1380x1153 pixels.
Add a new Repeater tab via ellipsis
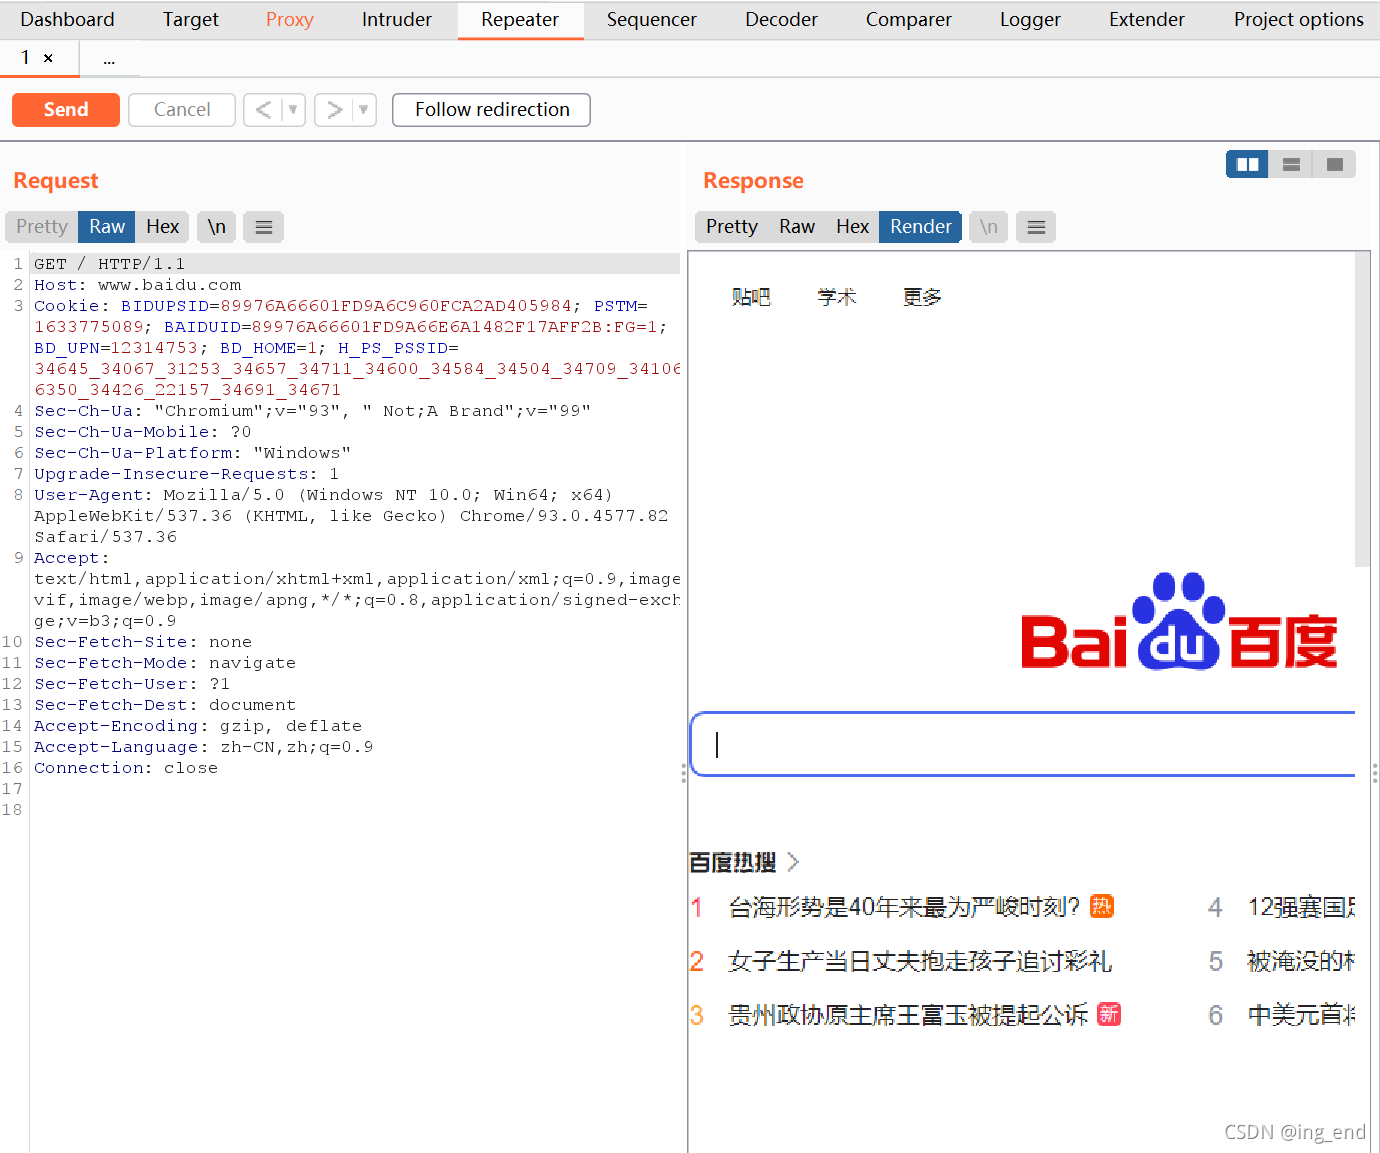coord(109,60)
